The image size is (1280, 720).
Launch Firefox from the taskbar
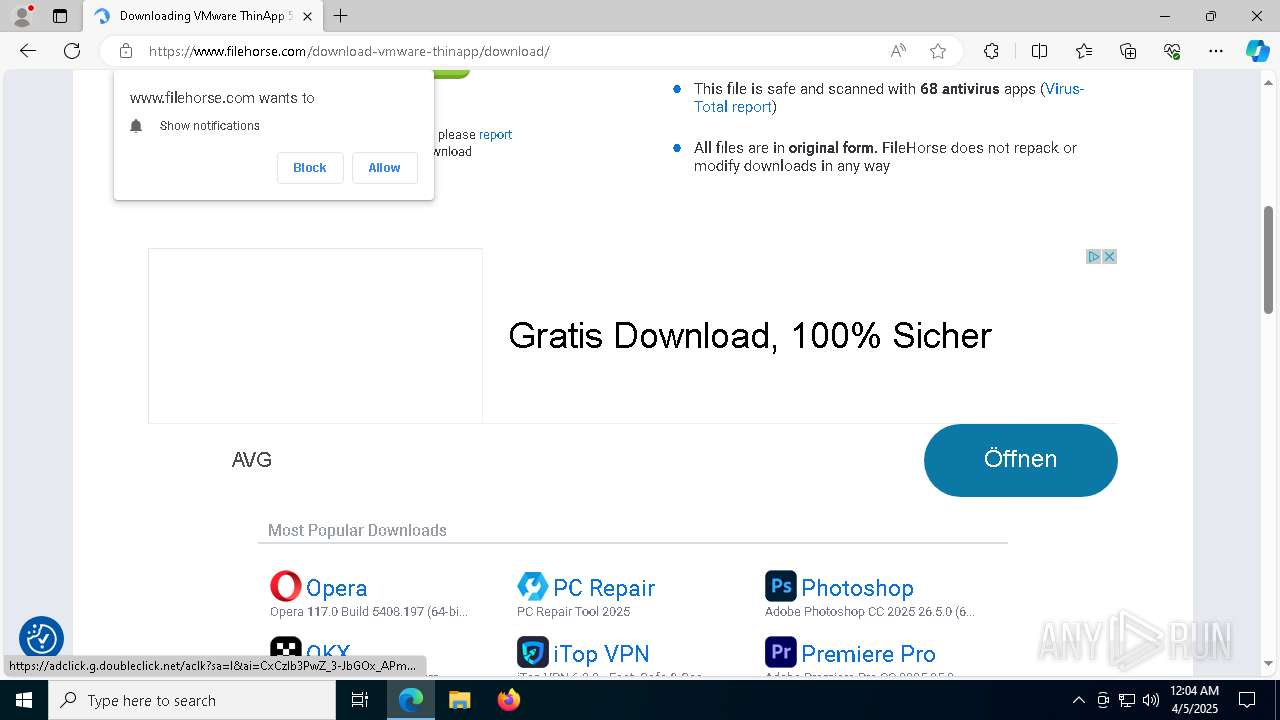pyautogui.click(x=508, y=700)
